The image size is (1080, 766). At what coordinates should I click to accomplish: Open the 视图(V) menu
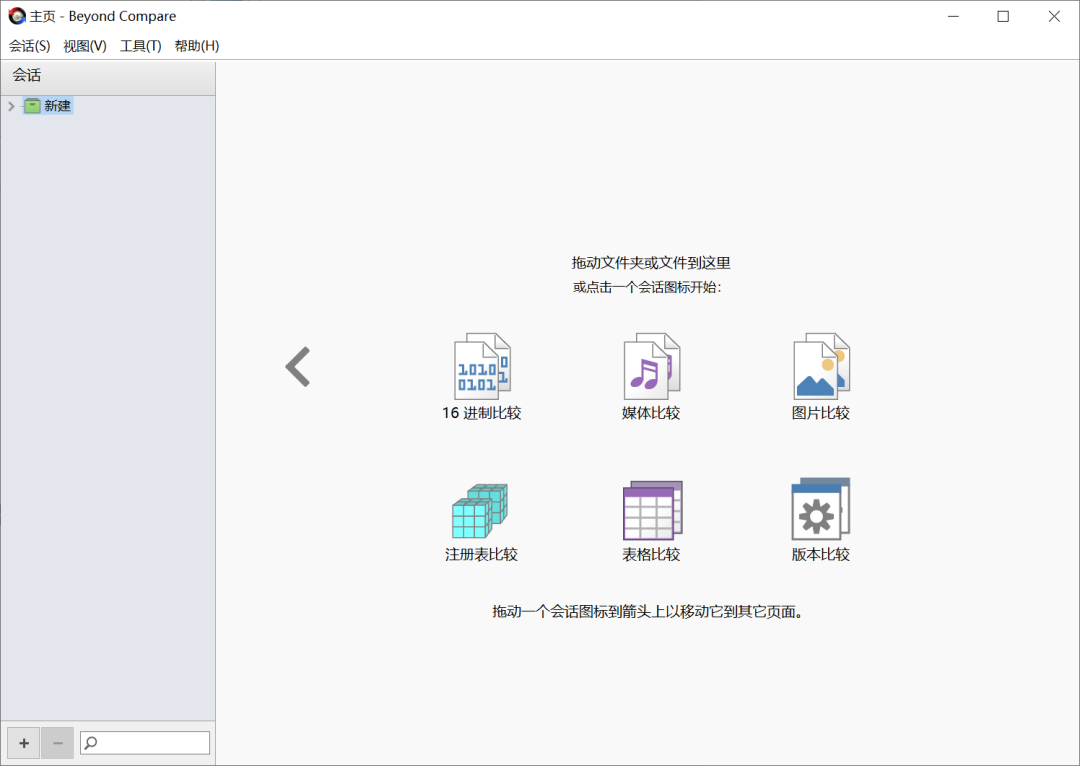pyautogui.click(x=85, y=46)
